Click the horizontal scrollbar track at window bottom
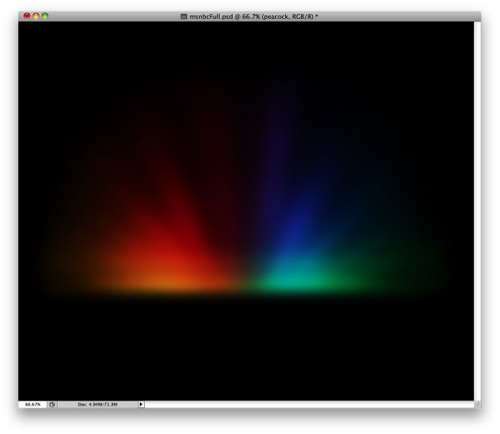The height and width of the screenshot is (434, 500). pos(309,404)
